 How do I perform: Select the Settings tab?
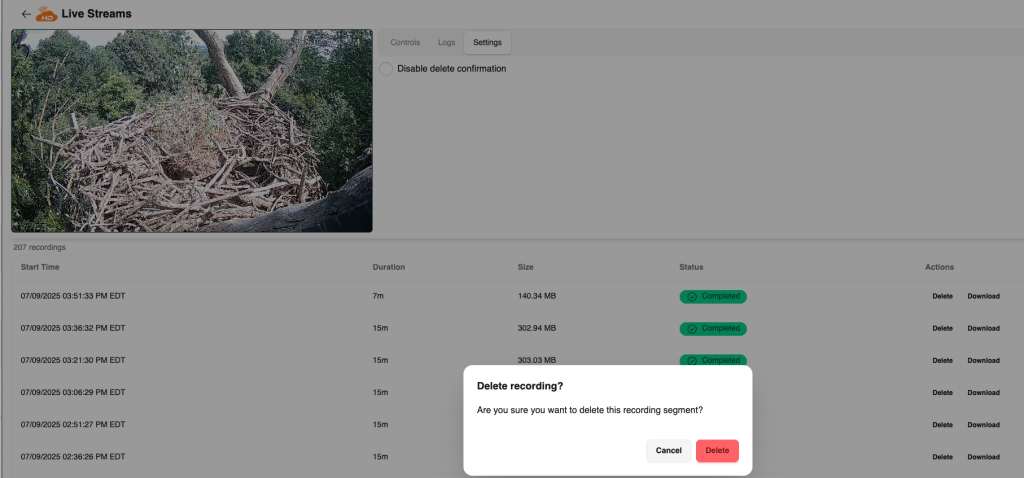point(487,43)
